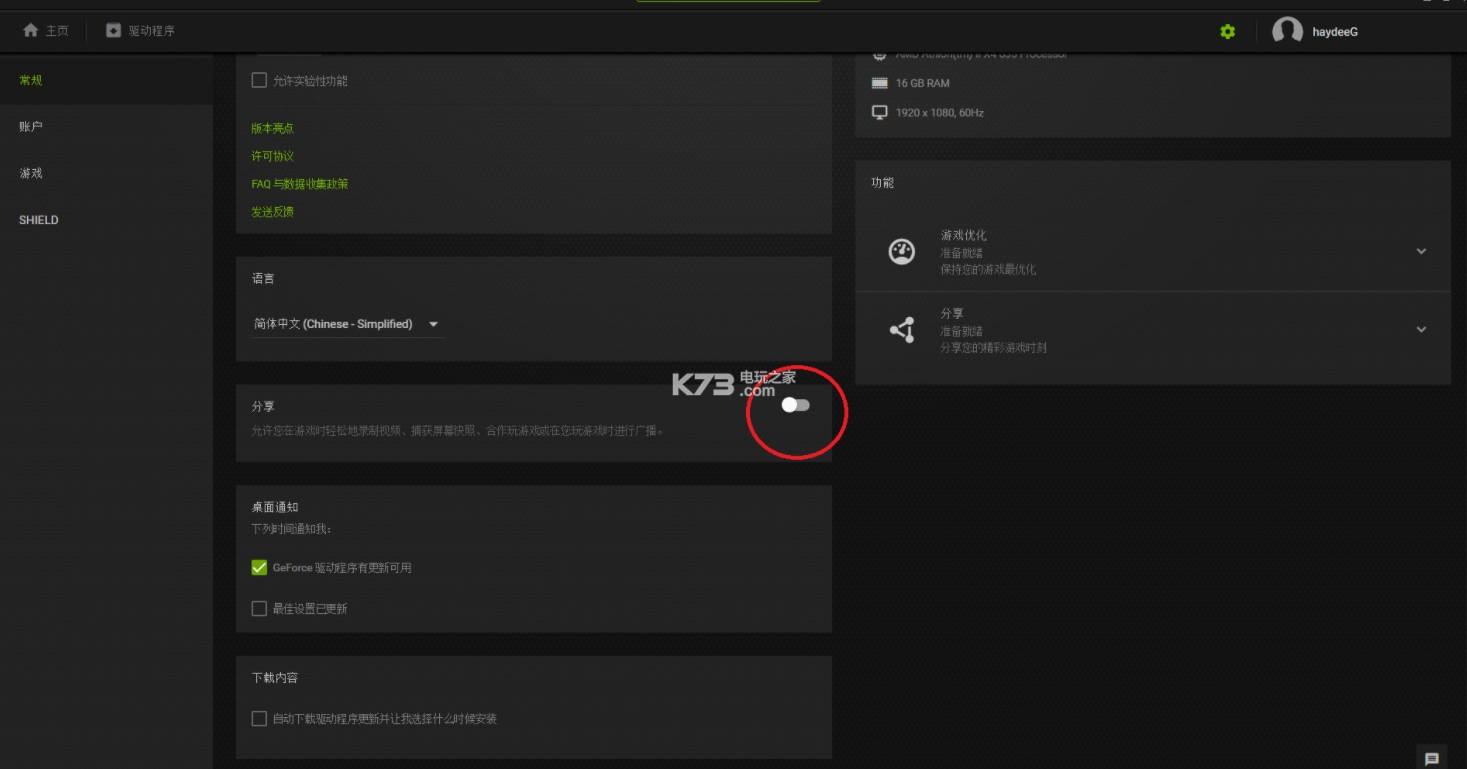This screenshot has width=1467, height=769.
Task: Uncheck GeForce 驱动程序有更新可用
Action: (259, 567)
